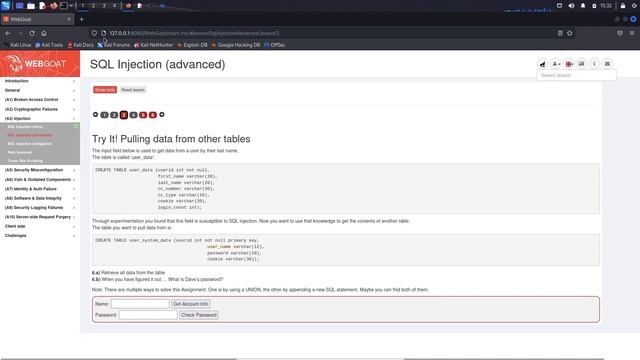The height and width of the screenshot is (360, 640).
Task: Open the SQL Injection (mitigation) lesson
Action: [30, 144]
